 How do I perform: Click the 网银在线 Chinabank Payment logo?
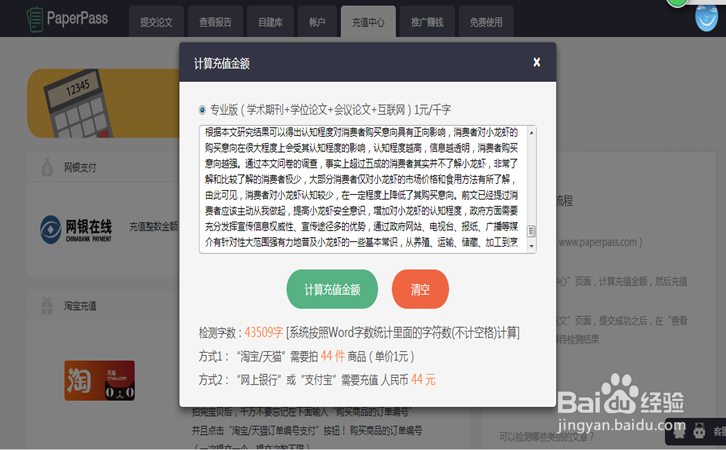76,230
